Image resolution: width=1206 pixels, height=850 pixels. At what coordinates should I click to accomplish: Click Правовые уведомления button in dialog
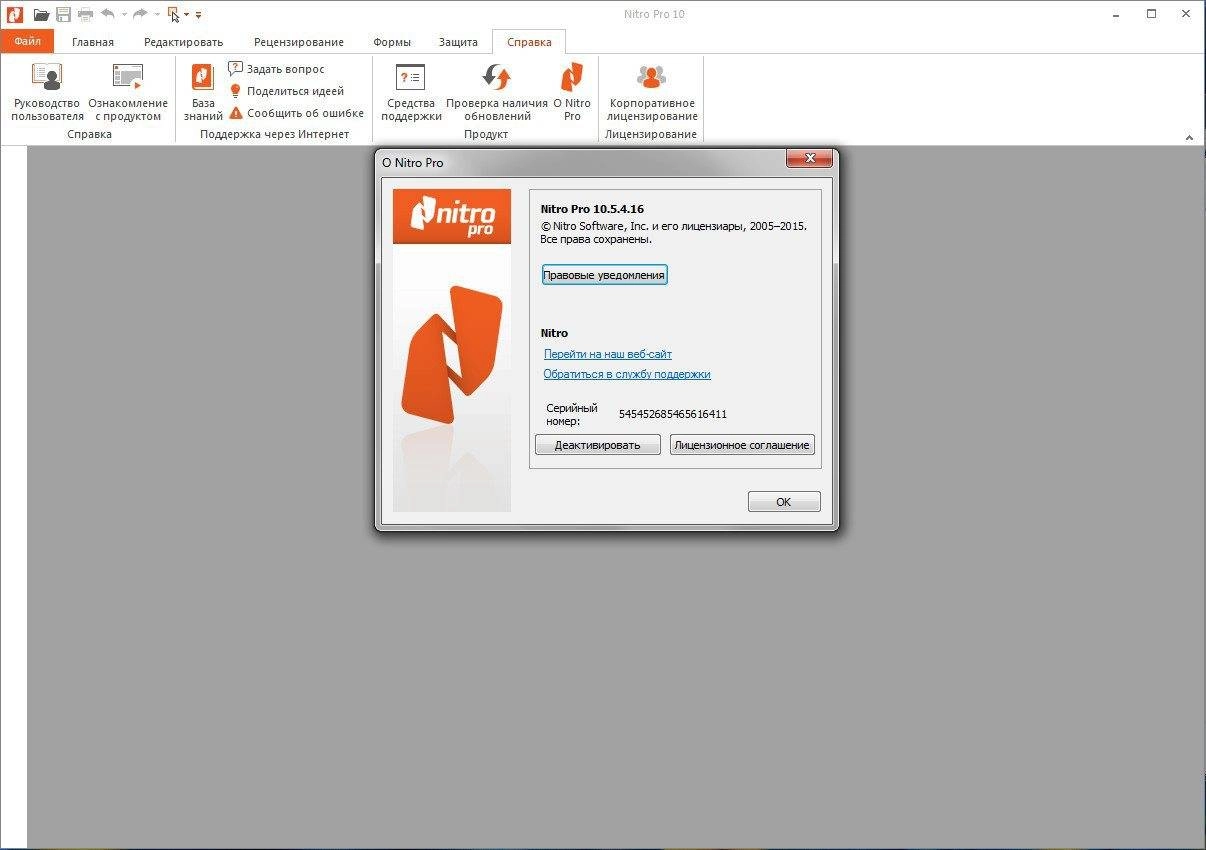tap(604, 275)
